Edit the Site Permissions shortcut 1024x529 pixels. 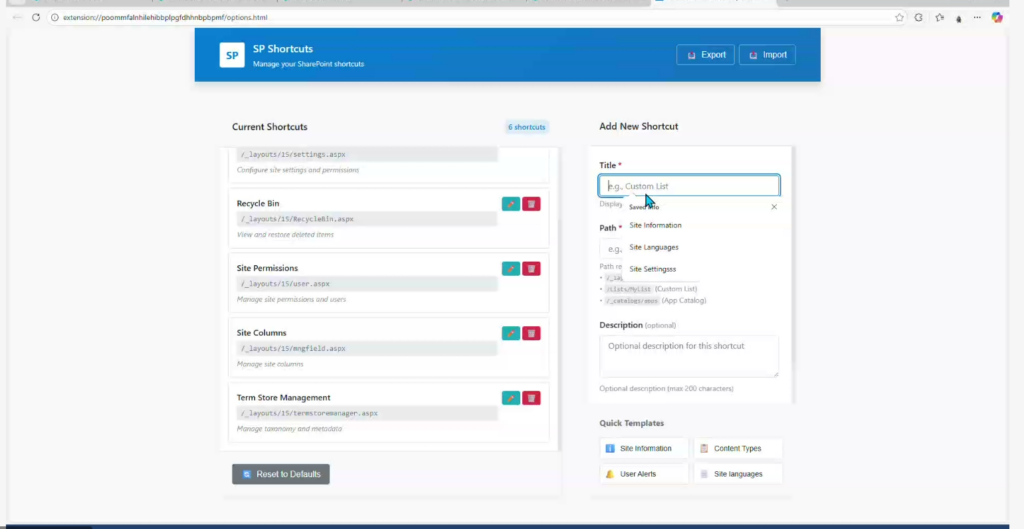tap(510, 268)
